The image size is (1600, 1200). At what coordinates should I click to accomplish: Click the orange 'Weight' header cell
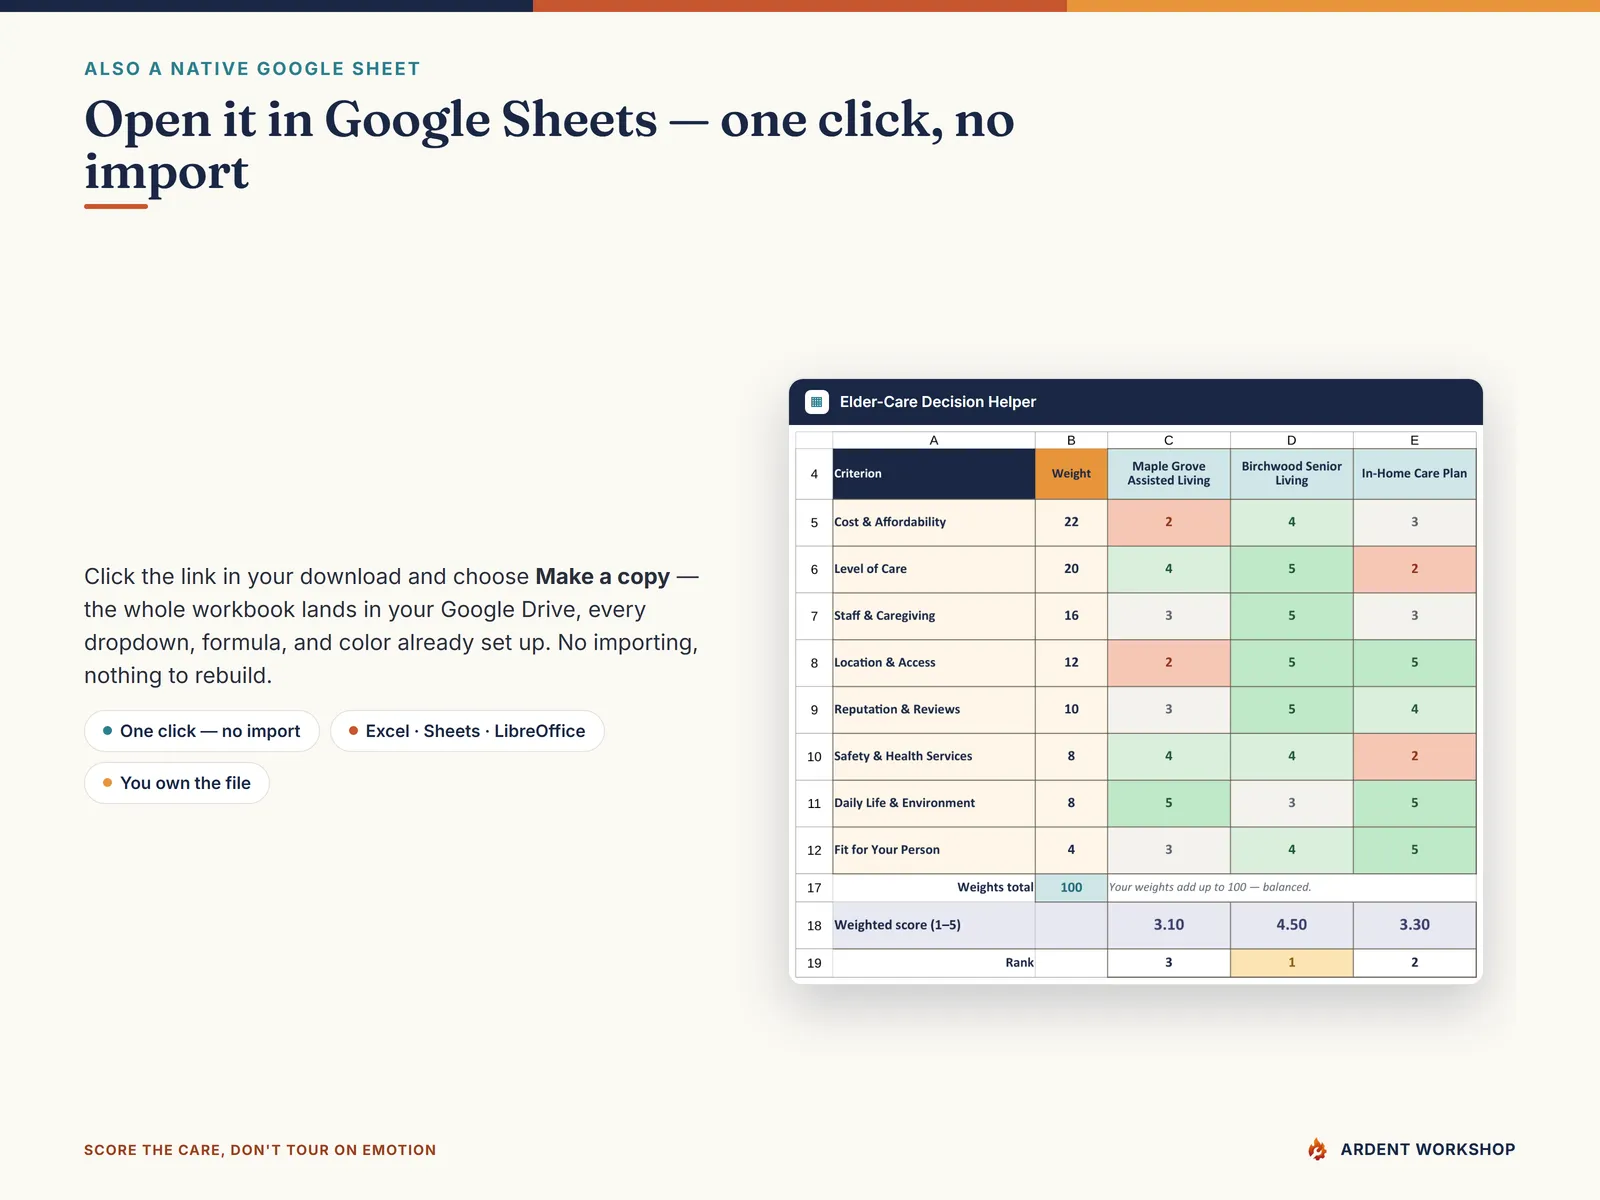pos(1071,474)
